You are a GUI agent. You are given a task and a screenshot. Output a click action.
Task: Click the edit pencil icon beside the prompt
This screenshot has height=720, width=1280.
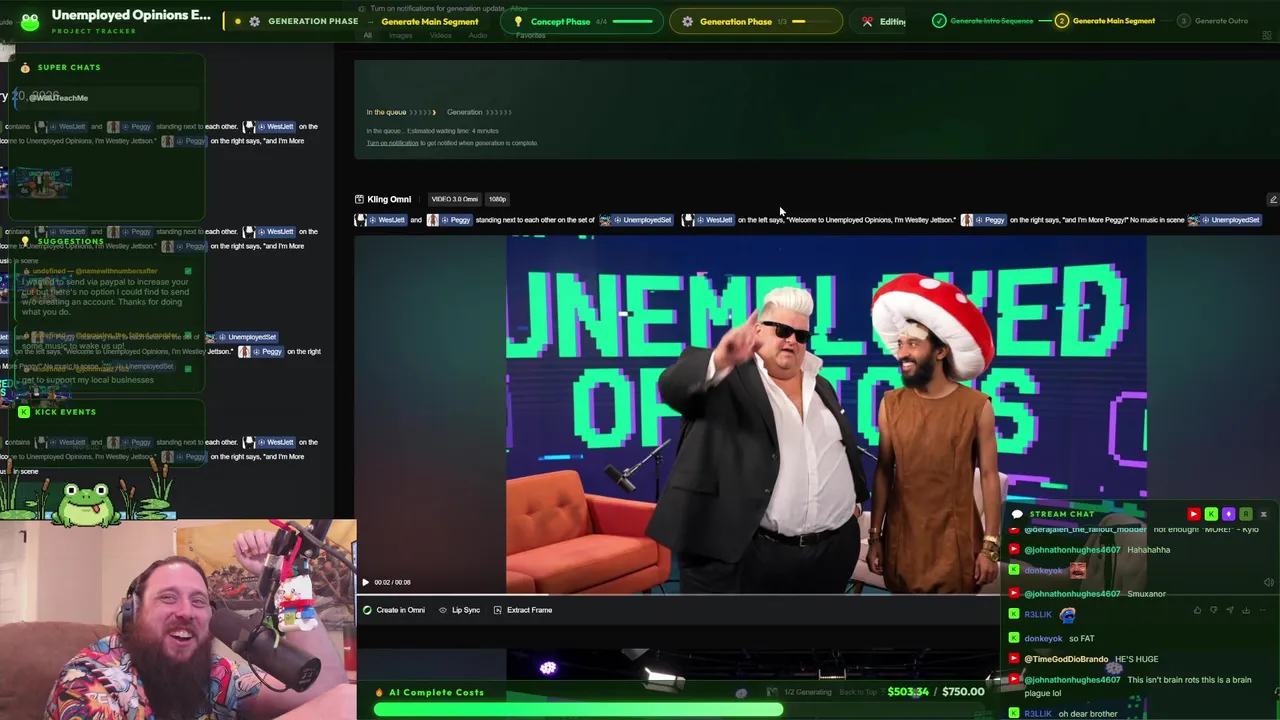(1273, 199)
